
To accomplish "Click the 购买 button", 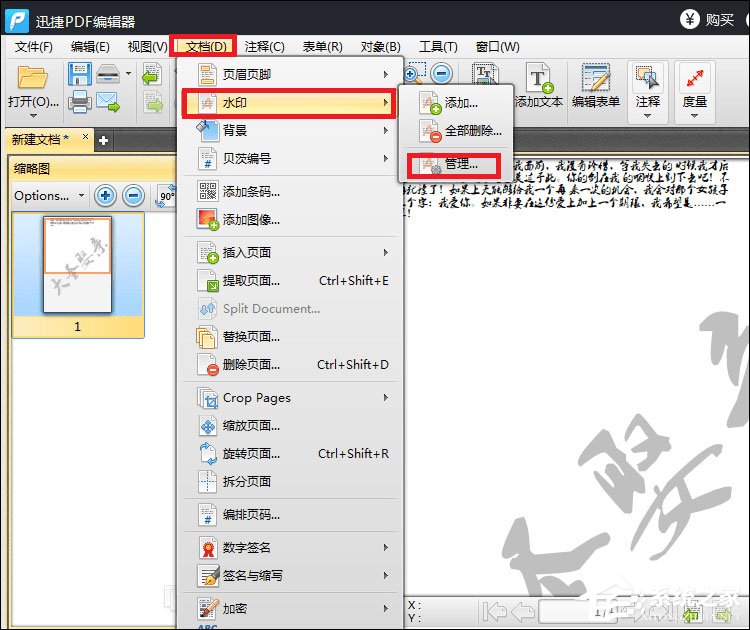I will tap(707, 20).
